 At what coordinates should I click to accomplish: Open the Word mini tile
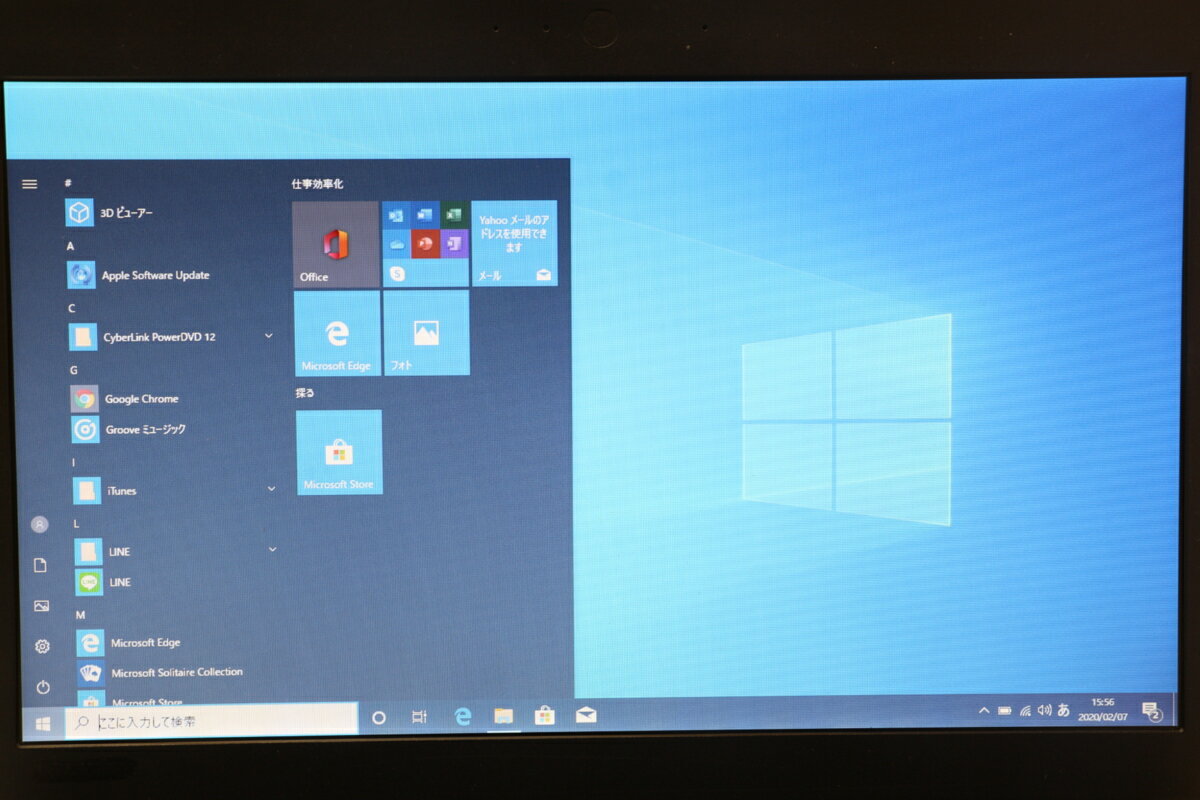tap(425, 214)
